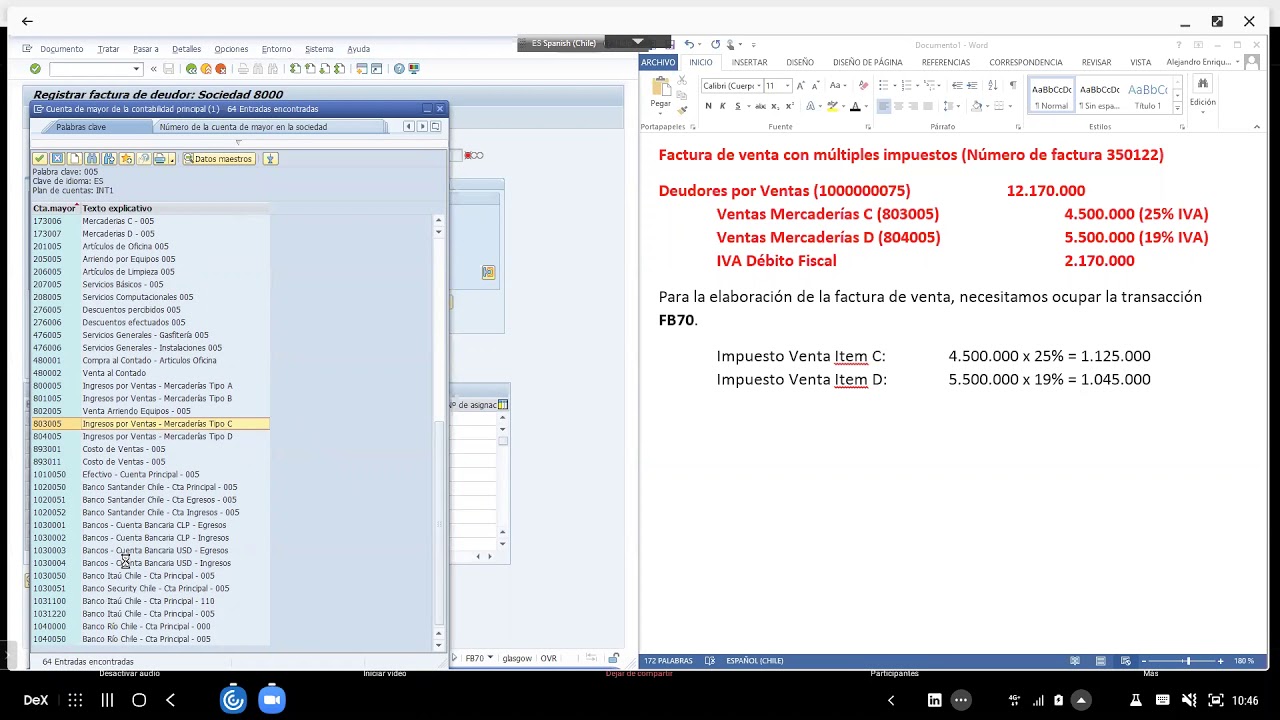Click the SAP Help question mark icon

point(399,68)
